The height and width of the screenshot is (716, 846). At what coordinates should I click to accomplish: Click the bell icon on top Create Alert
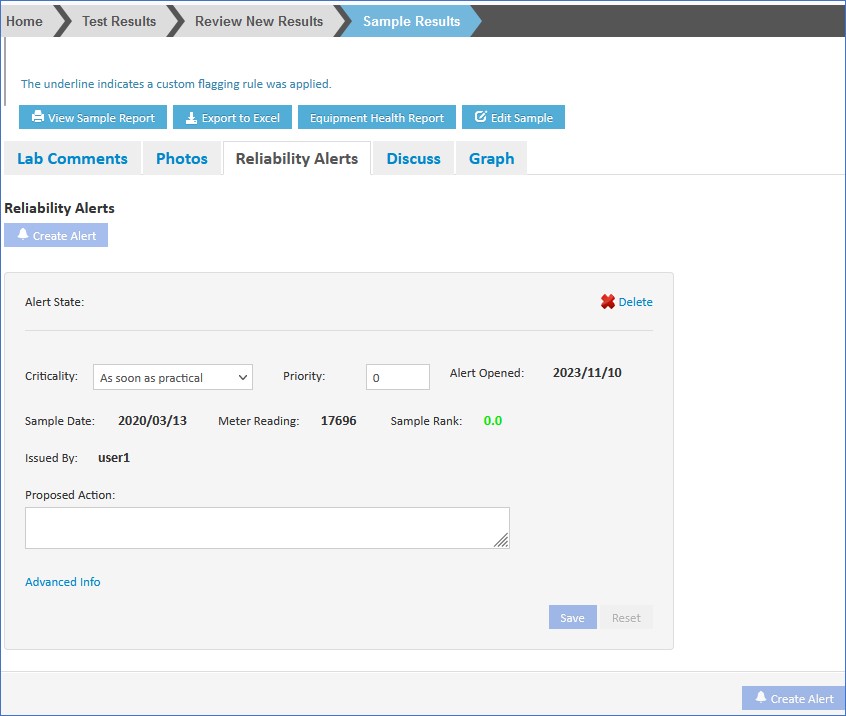tap(23, 235)
